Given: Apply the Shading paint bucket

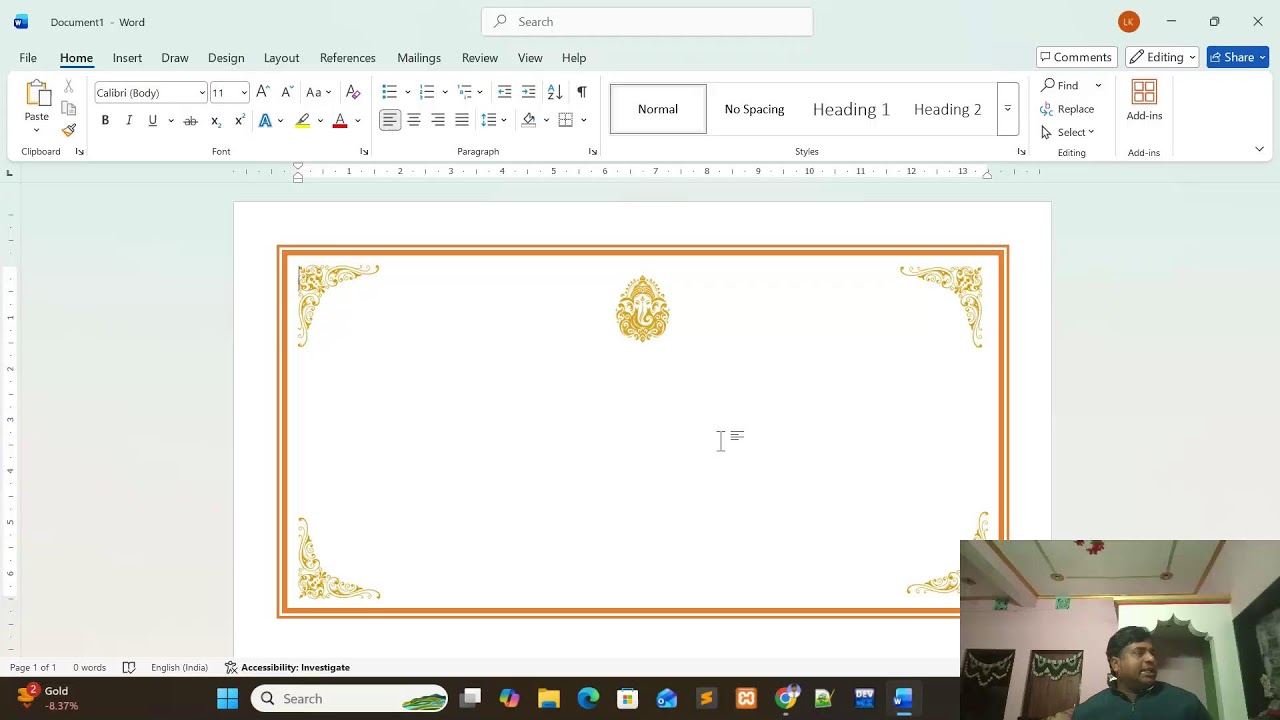Looking at the screenshot, I should point(529,120).
